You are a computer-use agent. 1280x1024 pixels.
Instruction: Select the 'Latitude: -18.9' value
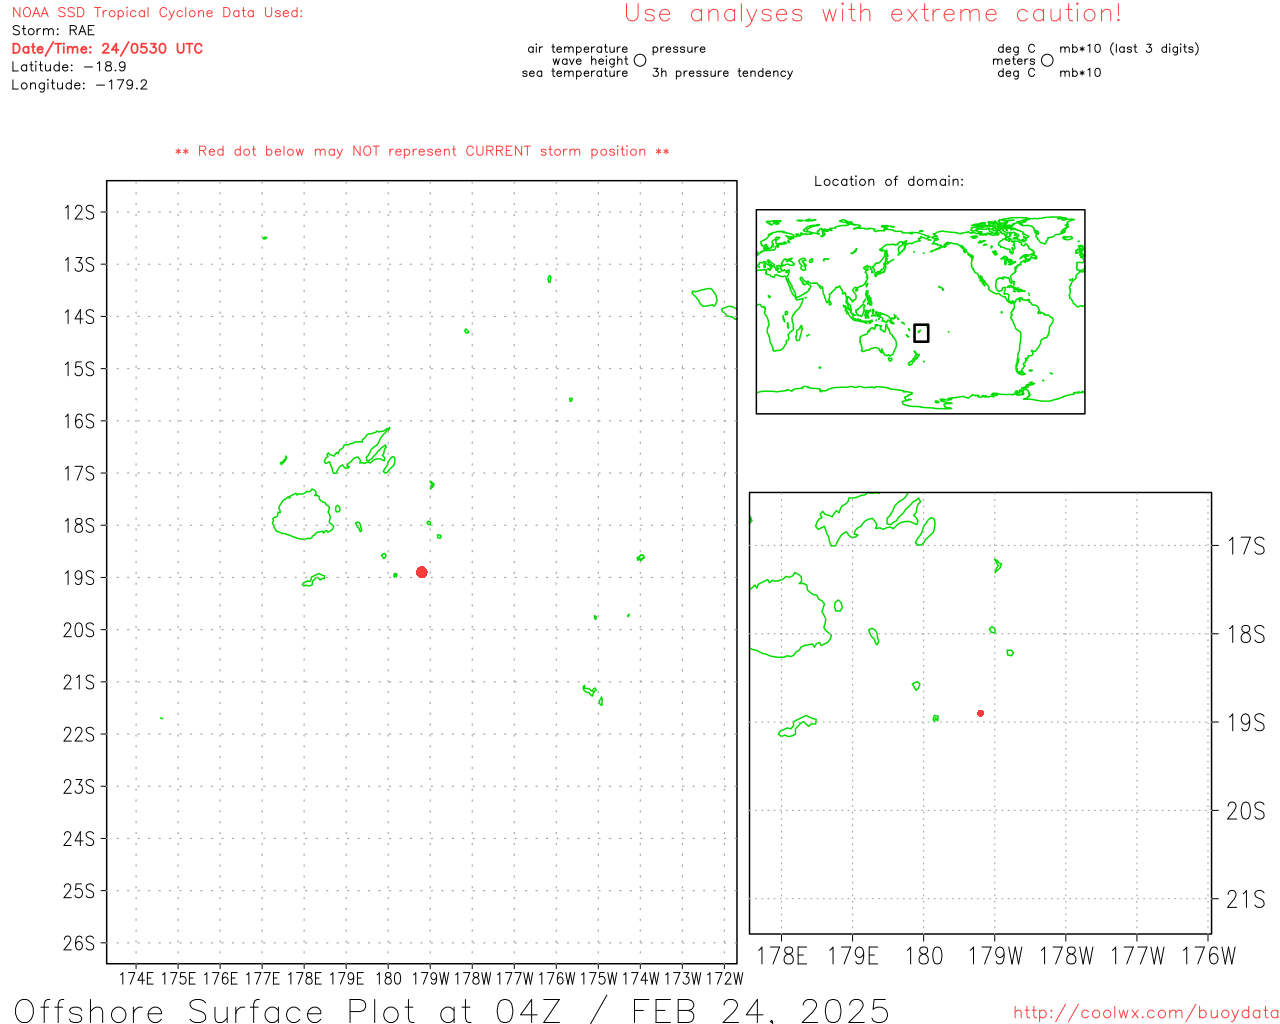pyautogui.click(x=69, y=67)
